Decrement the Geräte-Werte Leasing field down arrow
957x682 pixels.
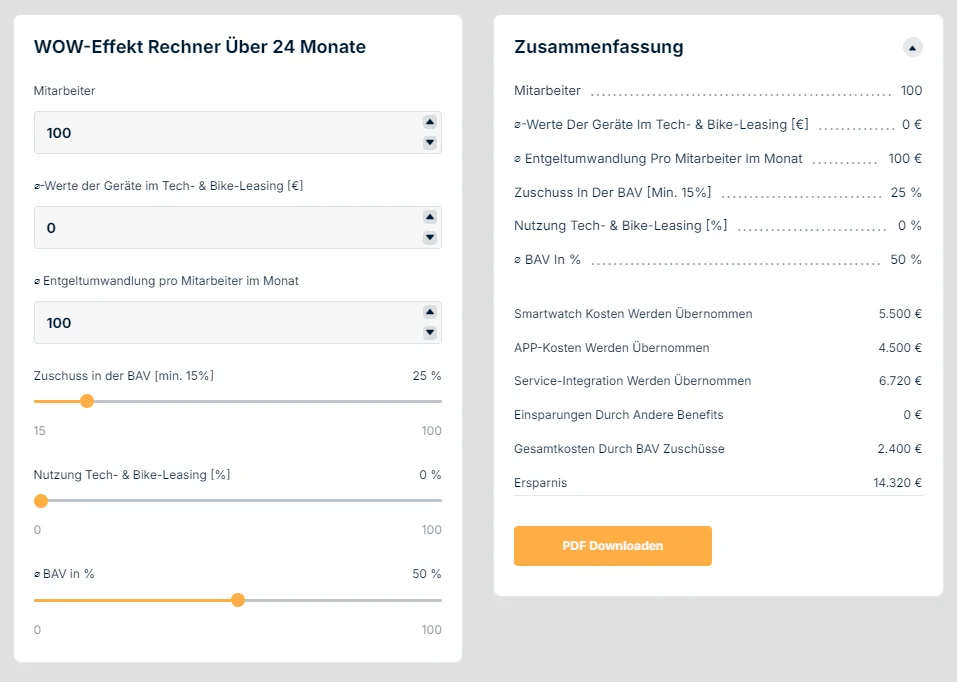pos(430,238)
